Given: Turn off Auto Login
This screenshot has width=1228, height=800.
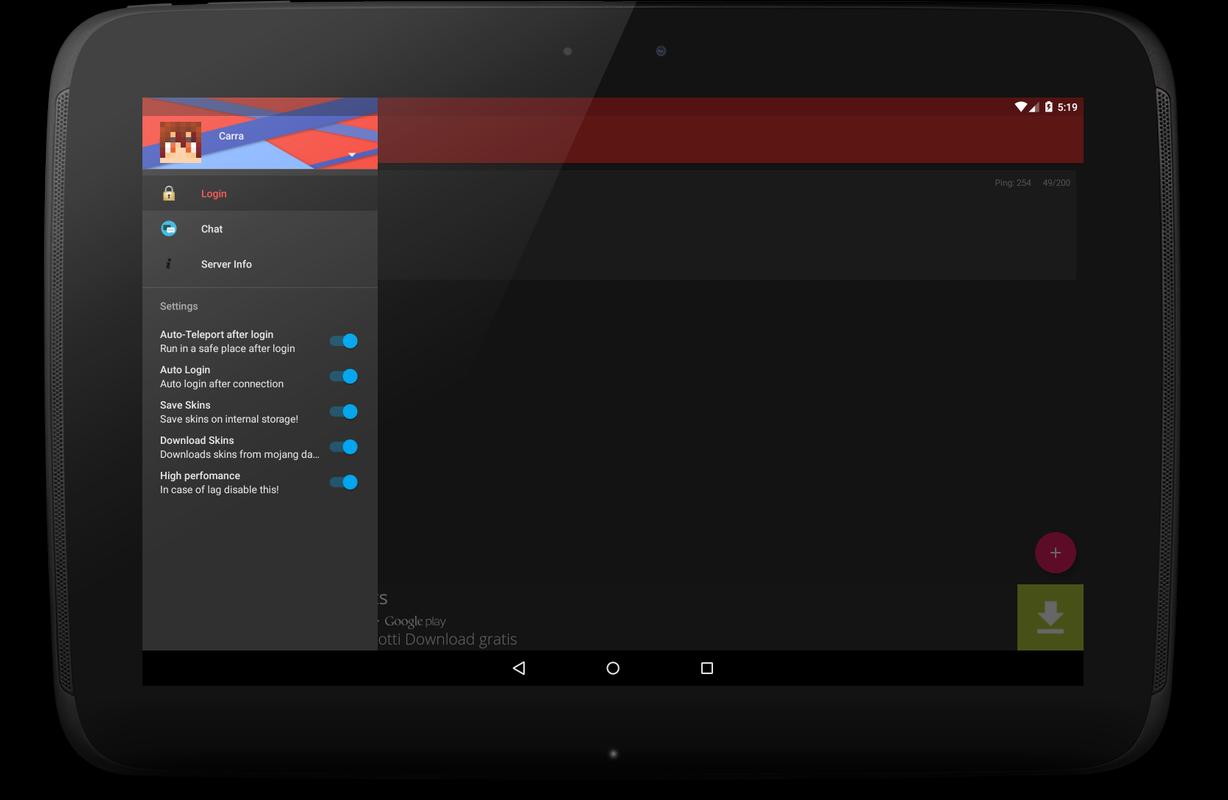Looking at the screenshot, I should (x=343, y=376).
